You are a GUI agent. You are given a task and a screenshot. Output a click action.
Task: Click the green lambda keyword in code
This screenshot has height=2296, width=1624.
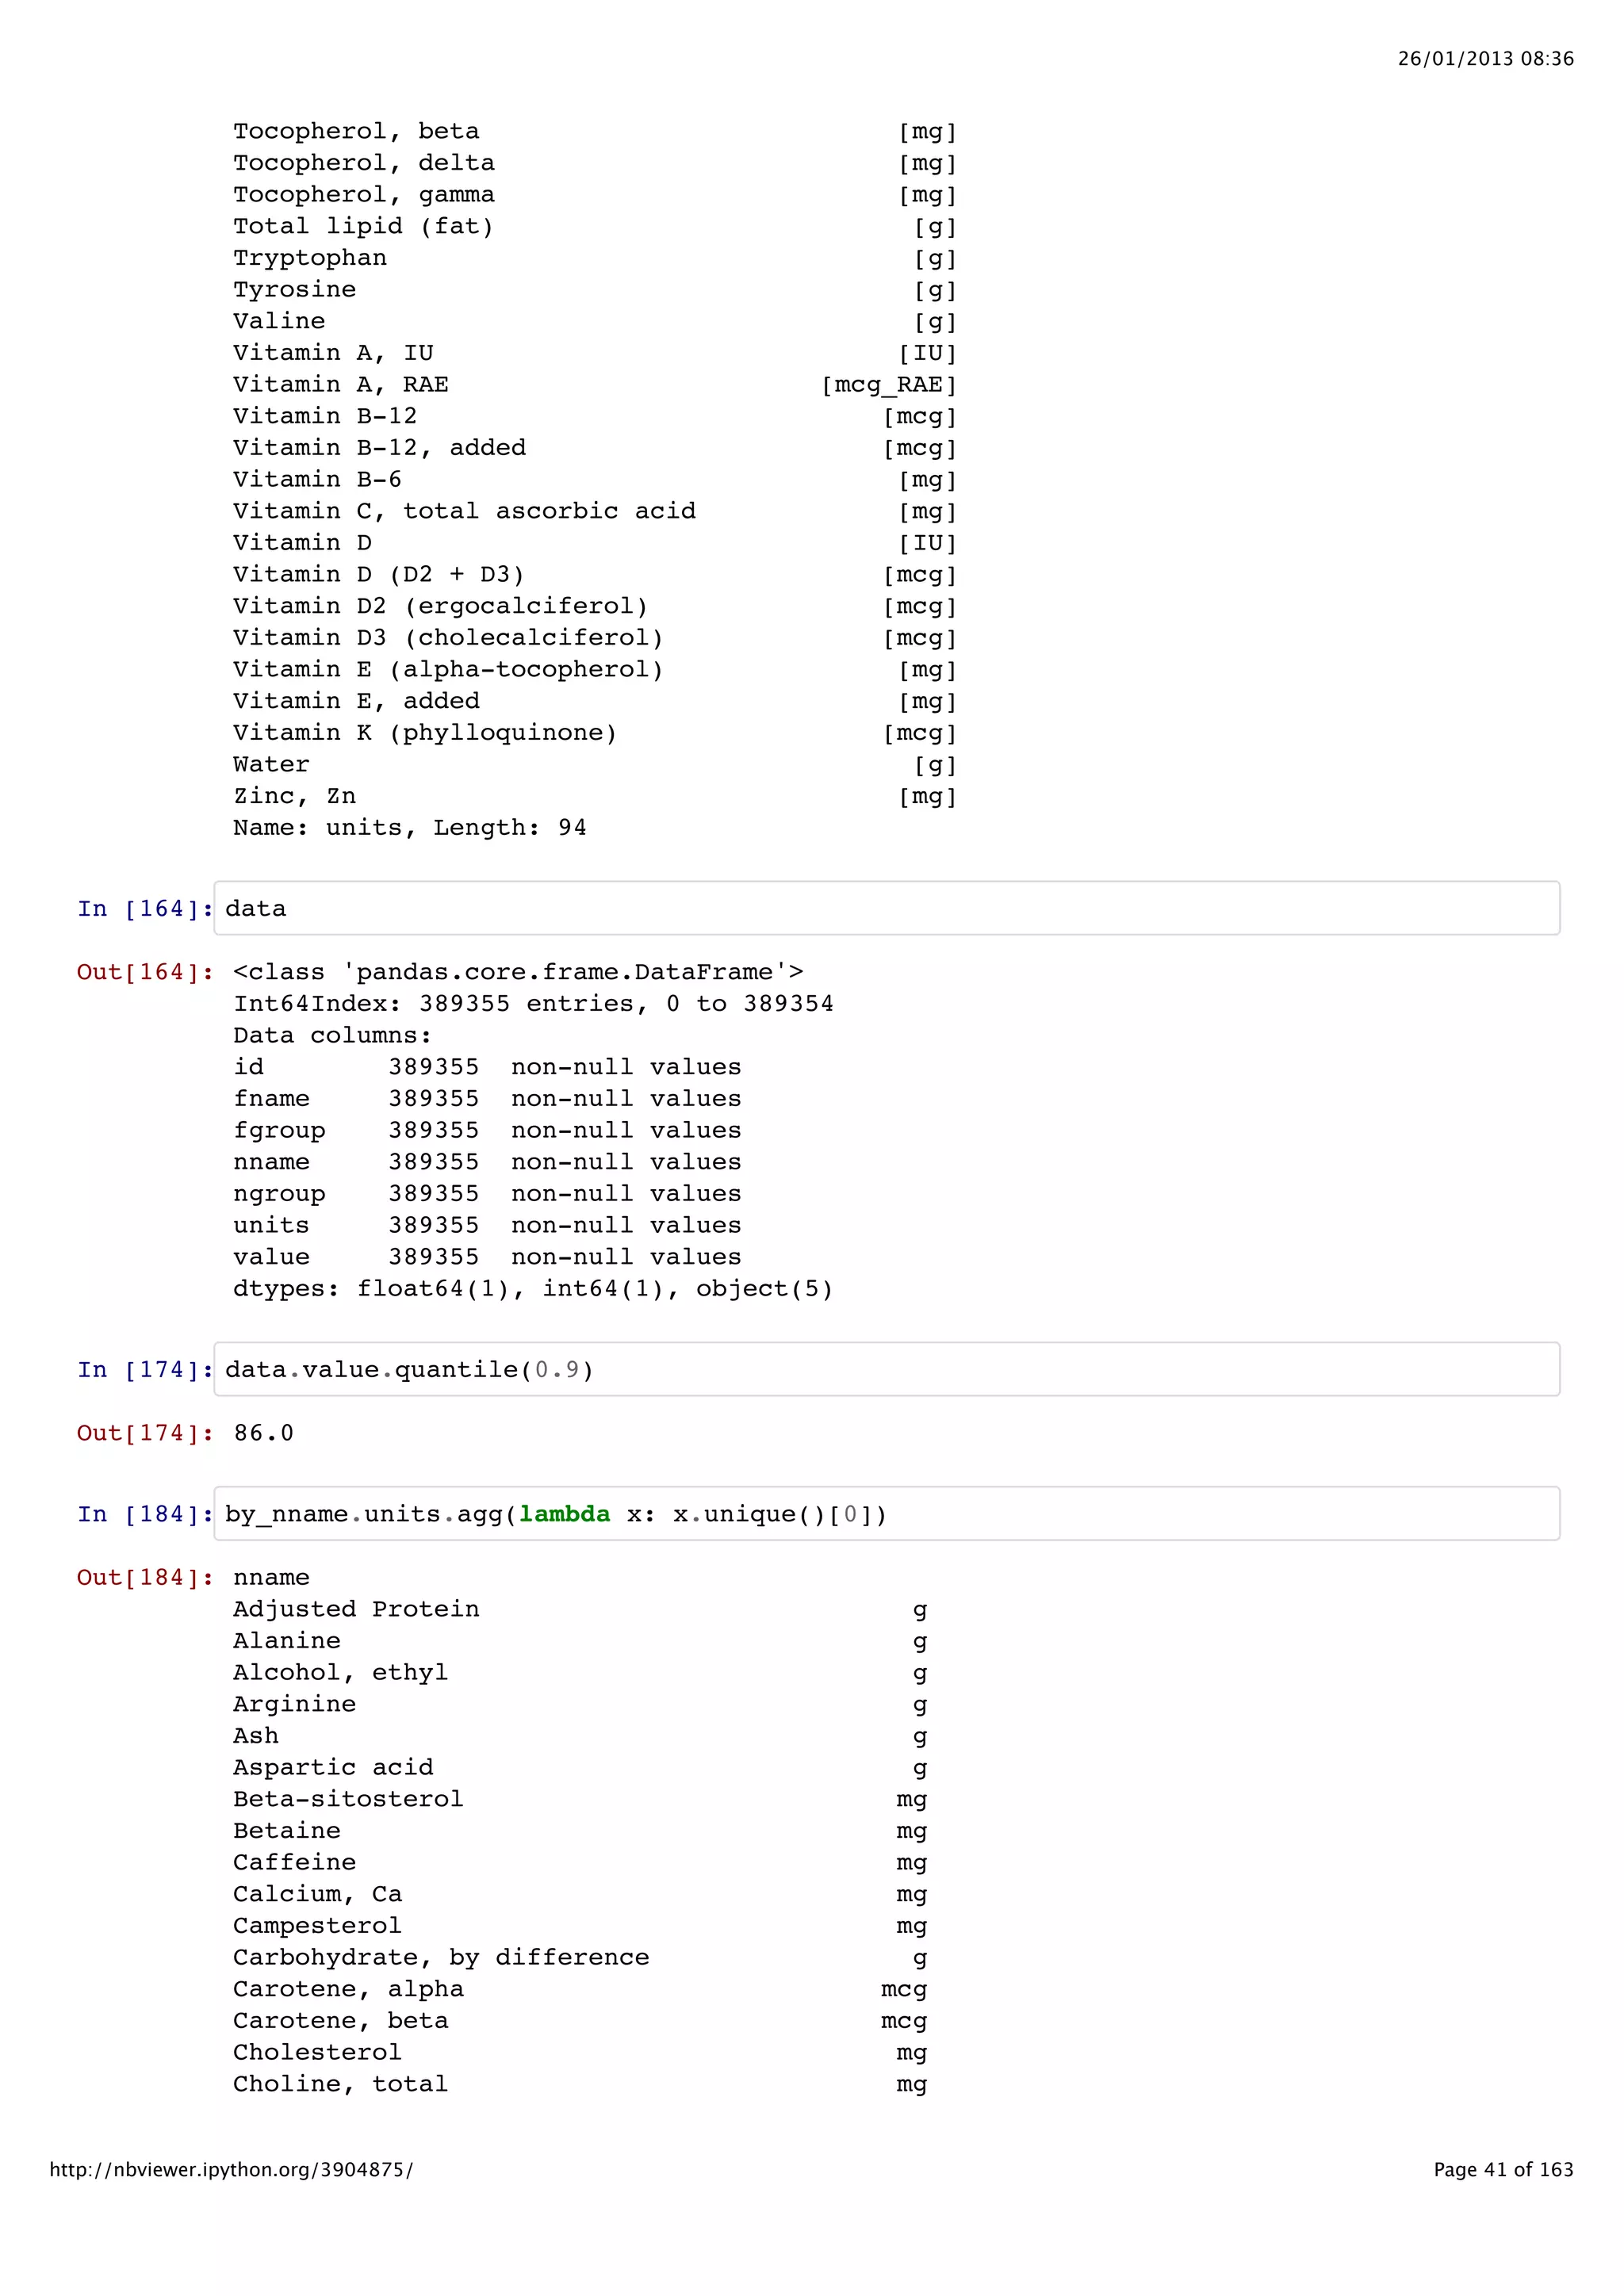coord(564,1514)
